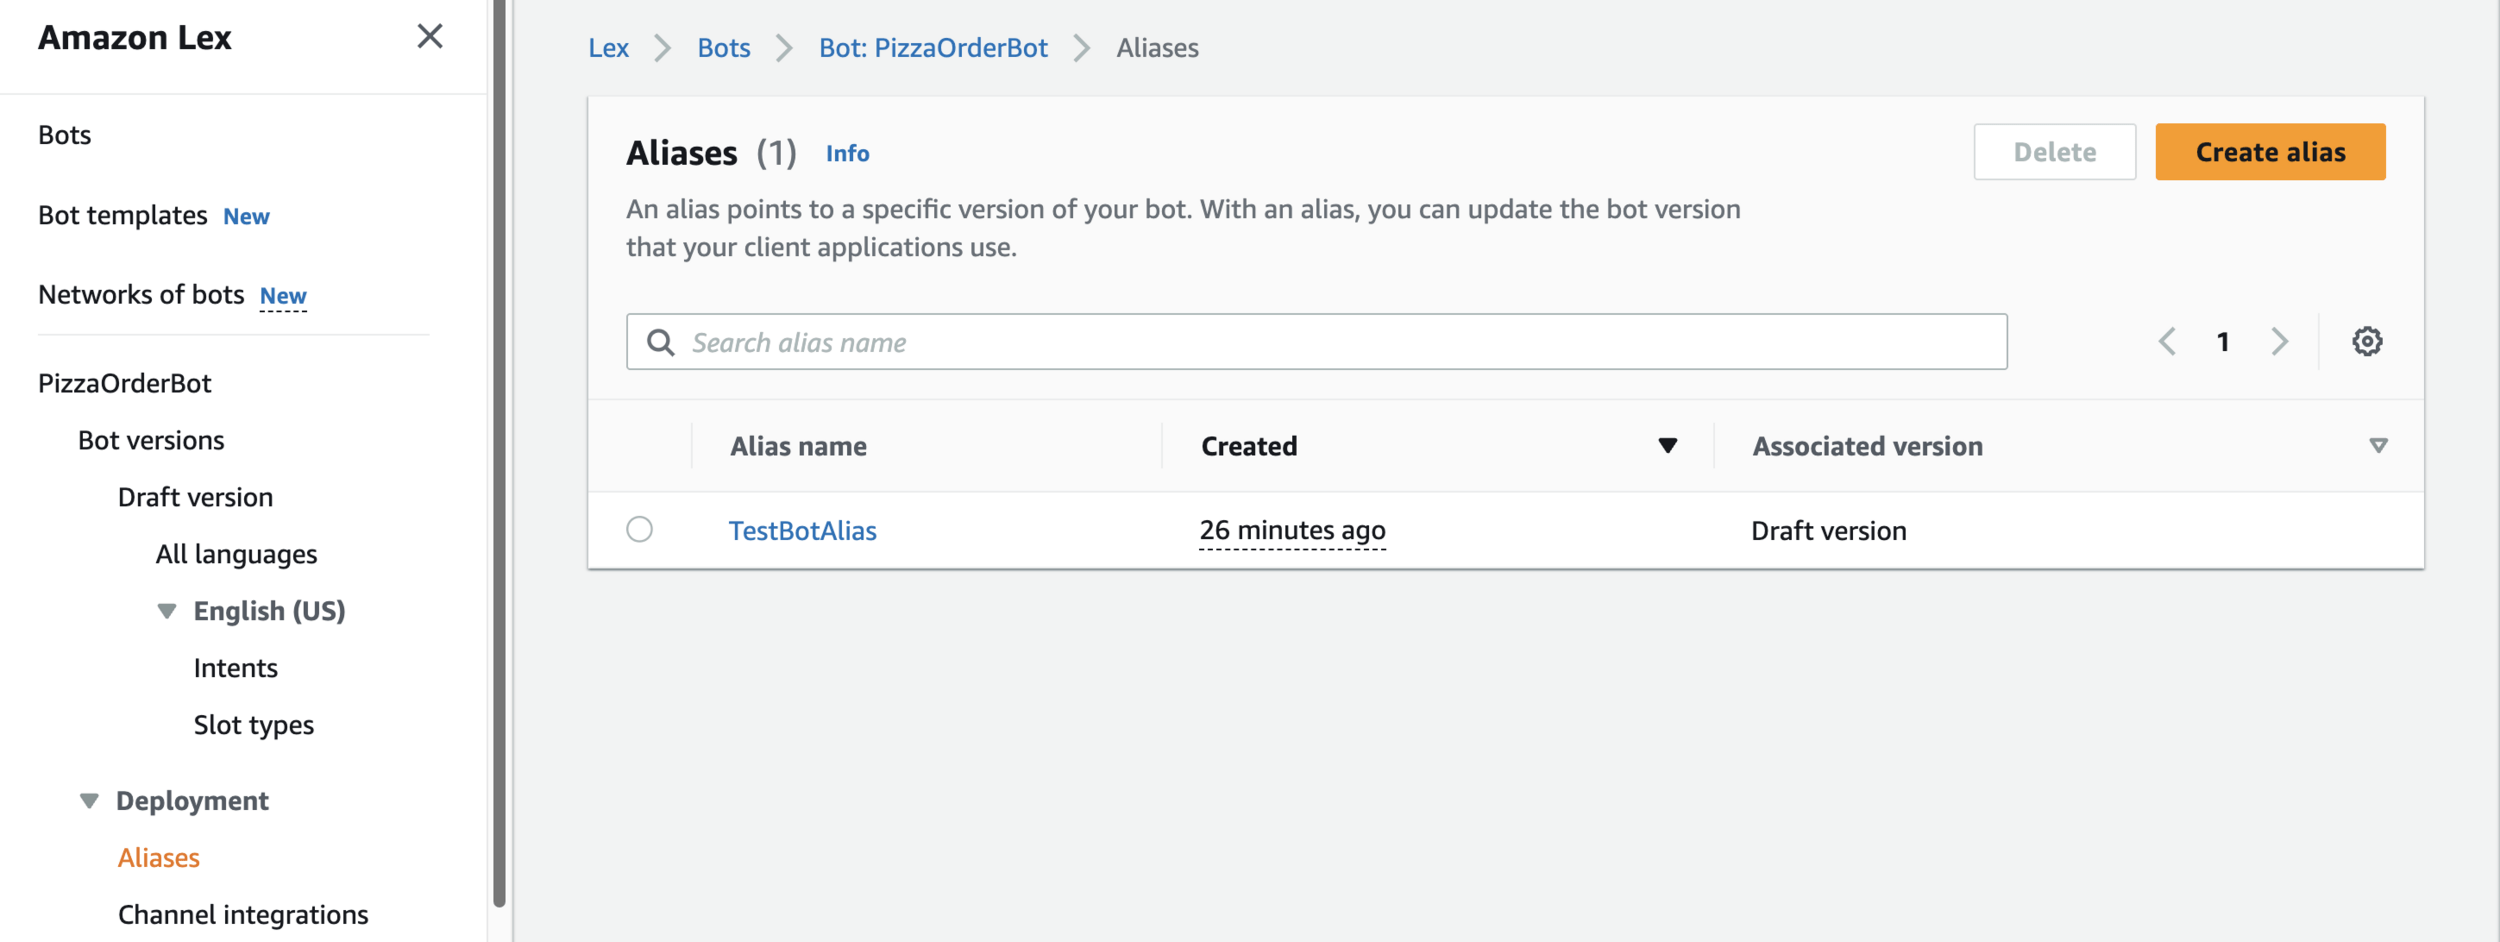Select the TestBotAlias radio button
2500x942 pixels.
pos(640,529)
